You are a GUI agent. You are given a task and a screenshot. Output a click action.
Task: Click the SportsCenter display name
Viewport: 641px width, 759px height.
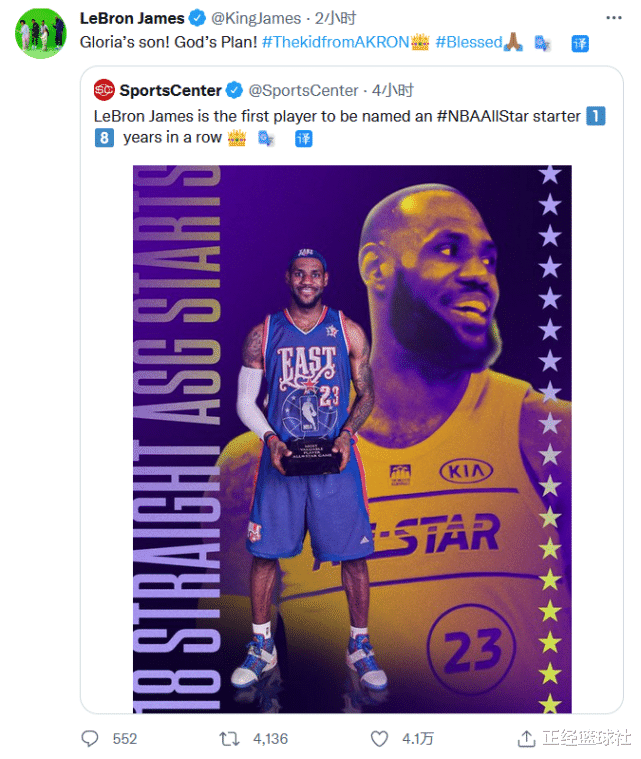click(170, 91)
